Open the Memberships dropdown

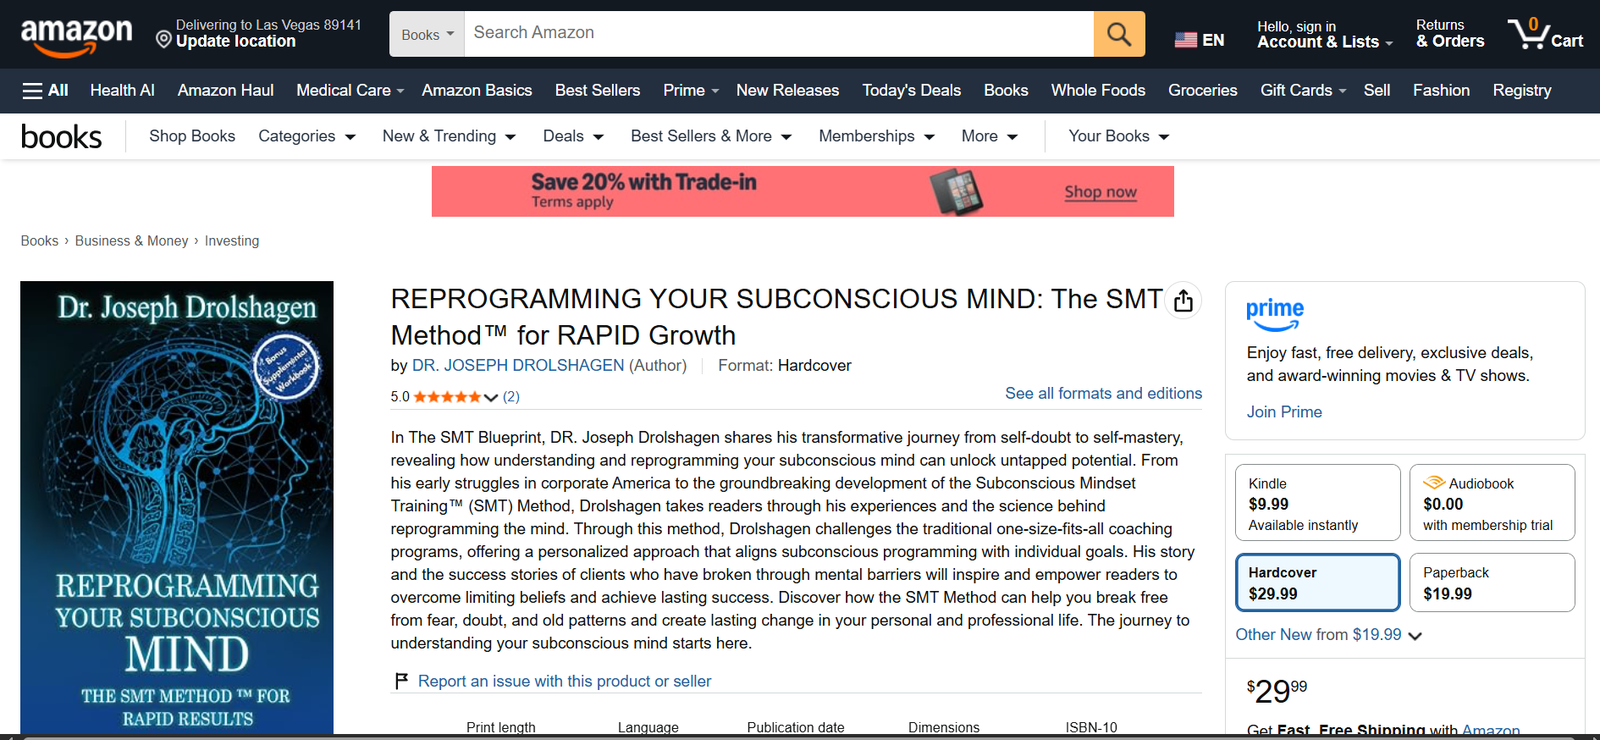(x=876, y=136)
